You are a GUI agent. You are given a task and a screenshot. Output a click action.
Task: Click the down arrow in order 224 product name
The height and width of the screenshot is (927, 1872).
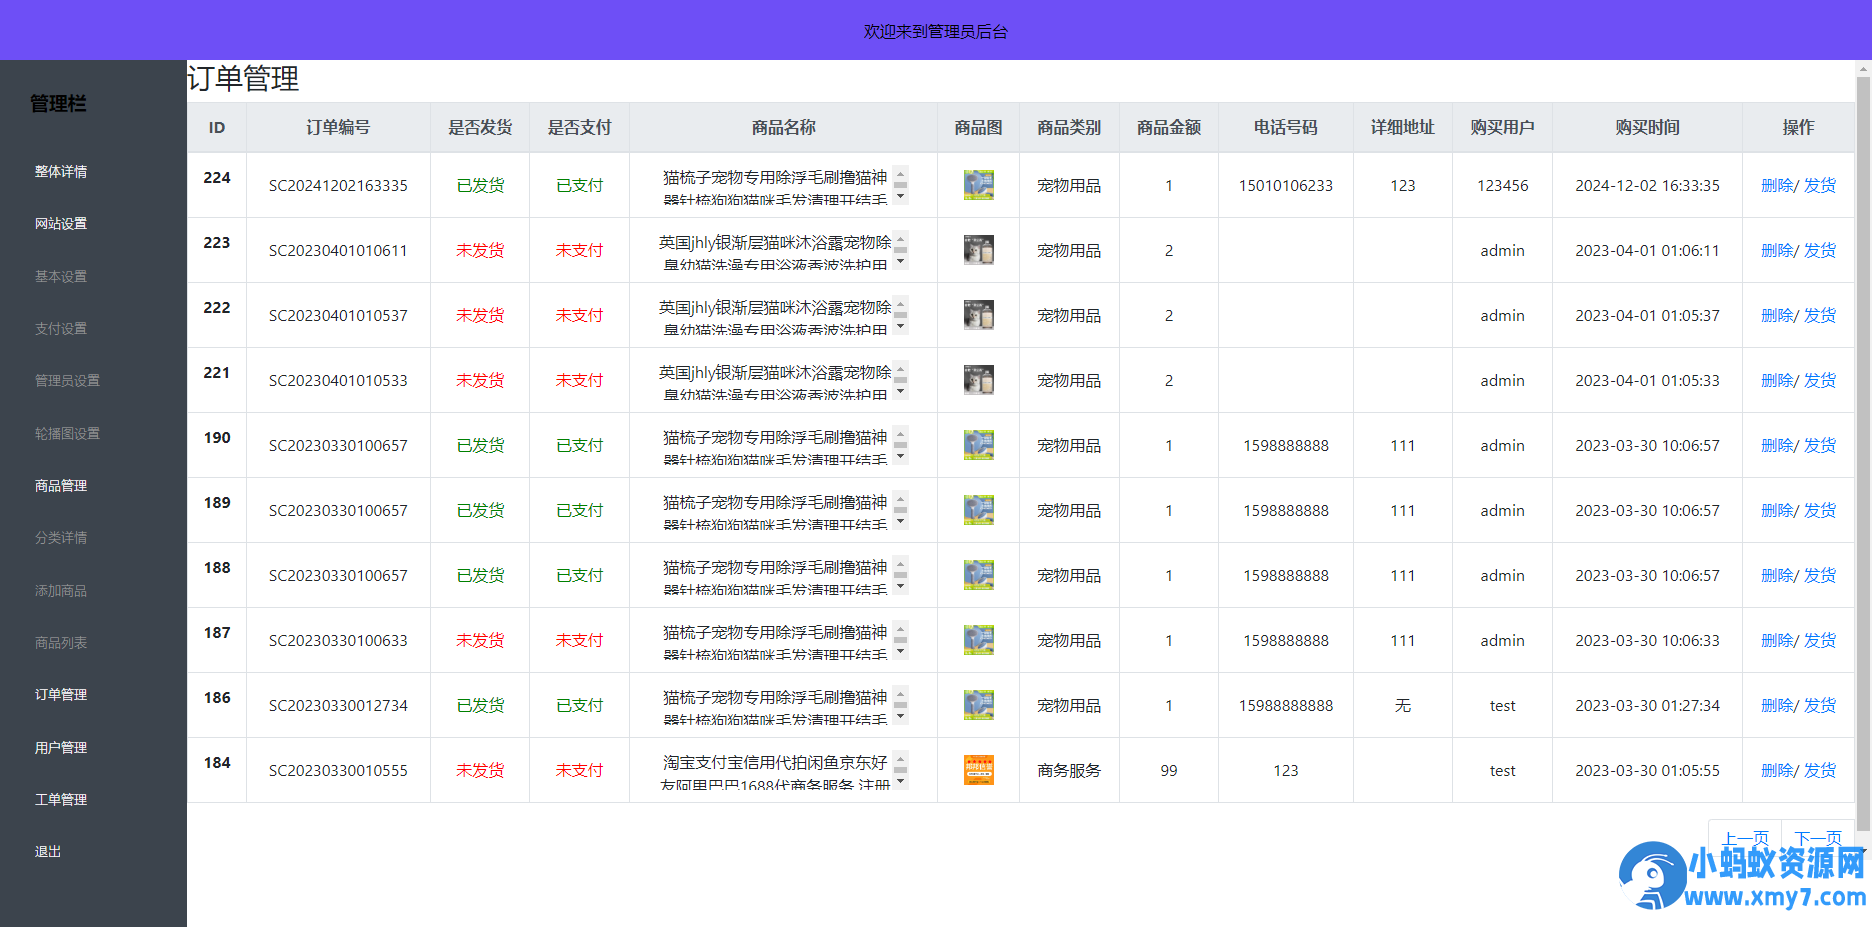[901, 194]
